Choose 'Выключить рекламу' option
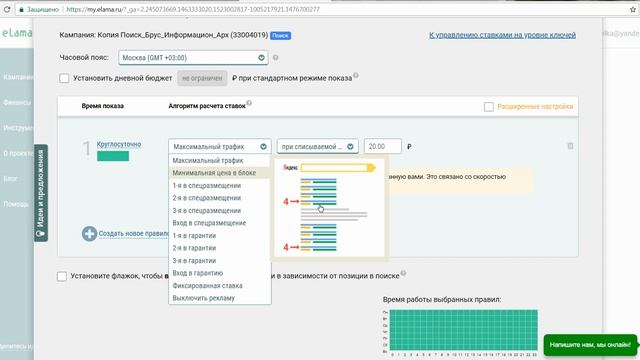The width and height of the screenshot is (640, 360). (220, 298)
